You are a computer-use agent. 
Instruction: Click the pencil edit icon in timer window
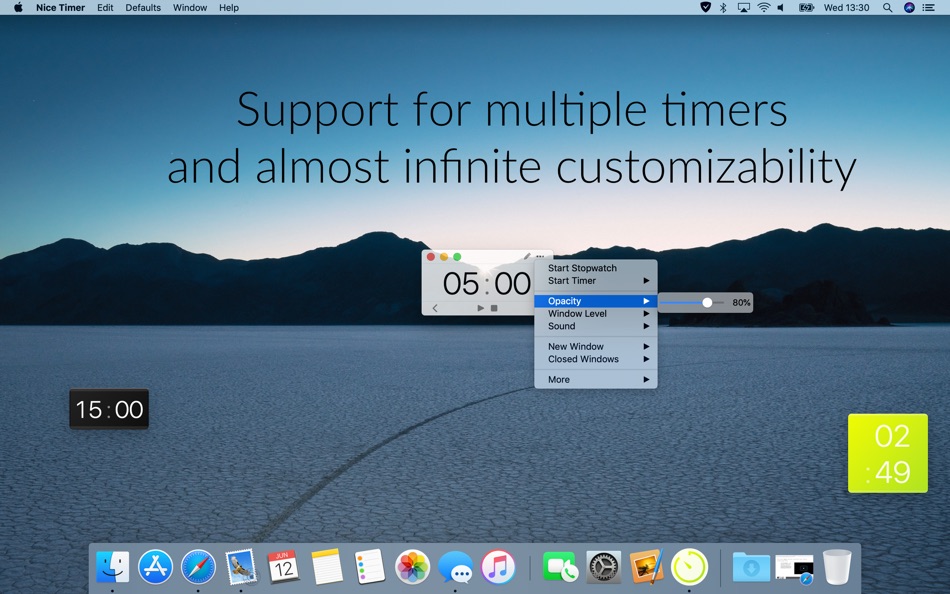(526, 257)
